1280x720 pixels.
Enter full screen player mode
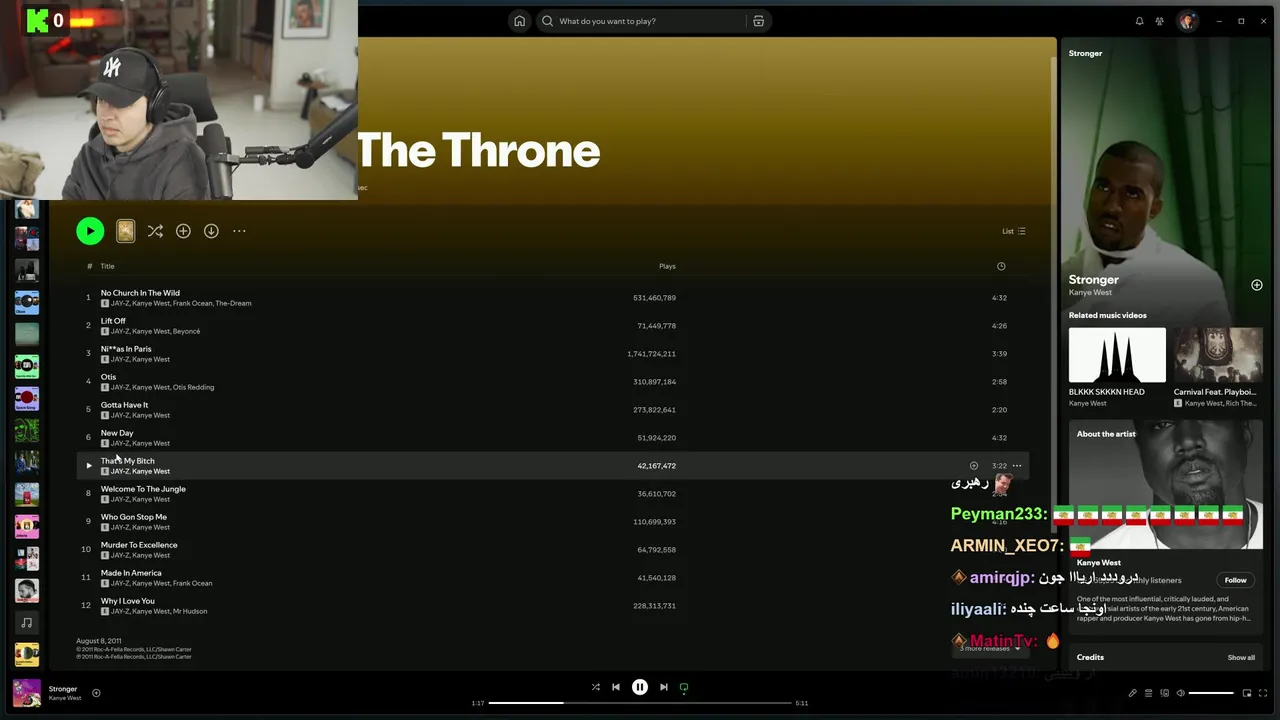click(x=1263, y=693)
